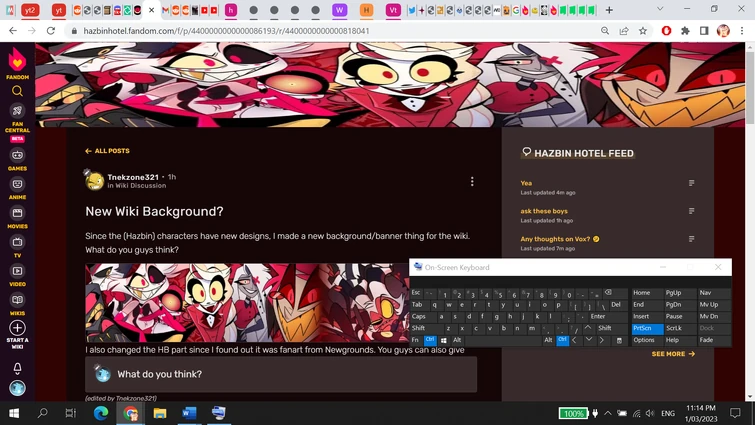The height and width of the screenshot is (425, 755).
Task: Bookmark this page with the star icon
Action: tap(643, 31)
